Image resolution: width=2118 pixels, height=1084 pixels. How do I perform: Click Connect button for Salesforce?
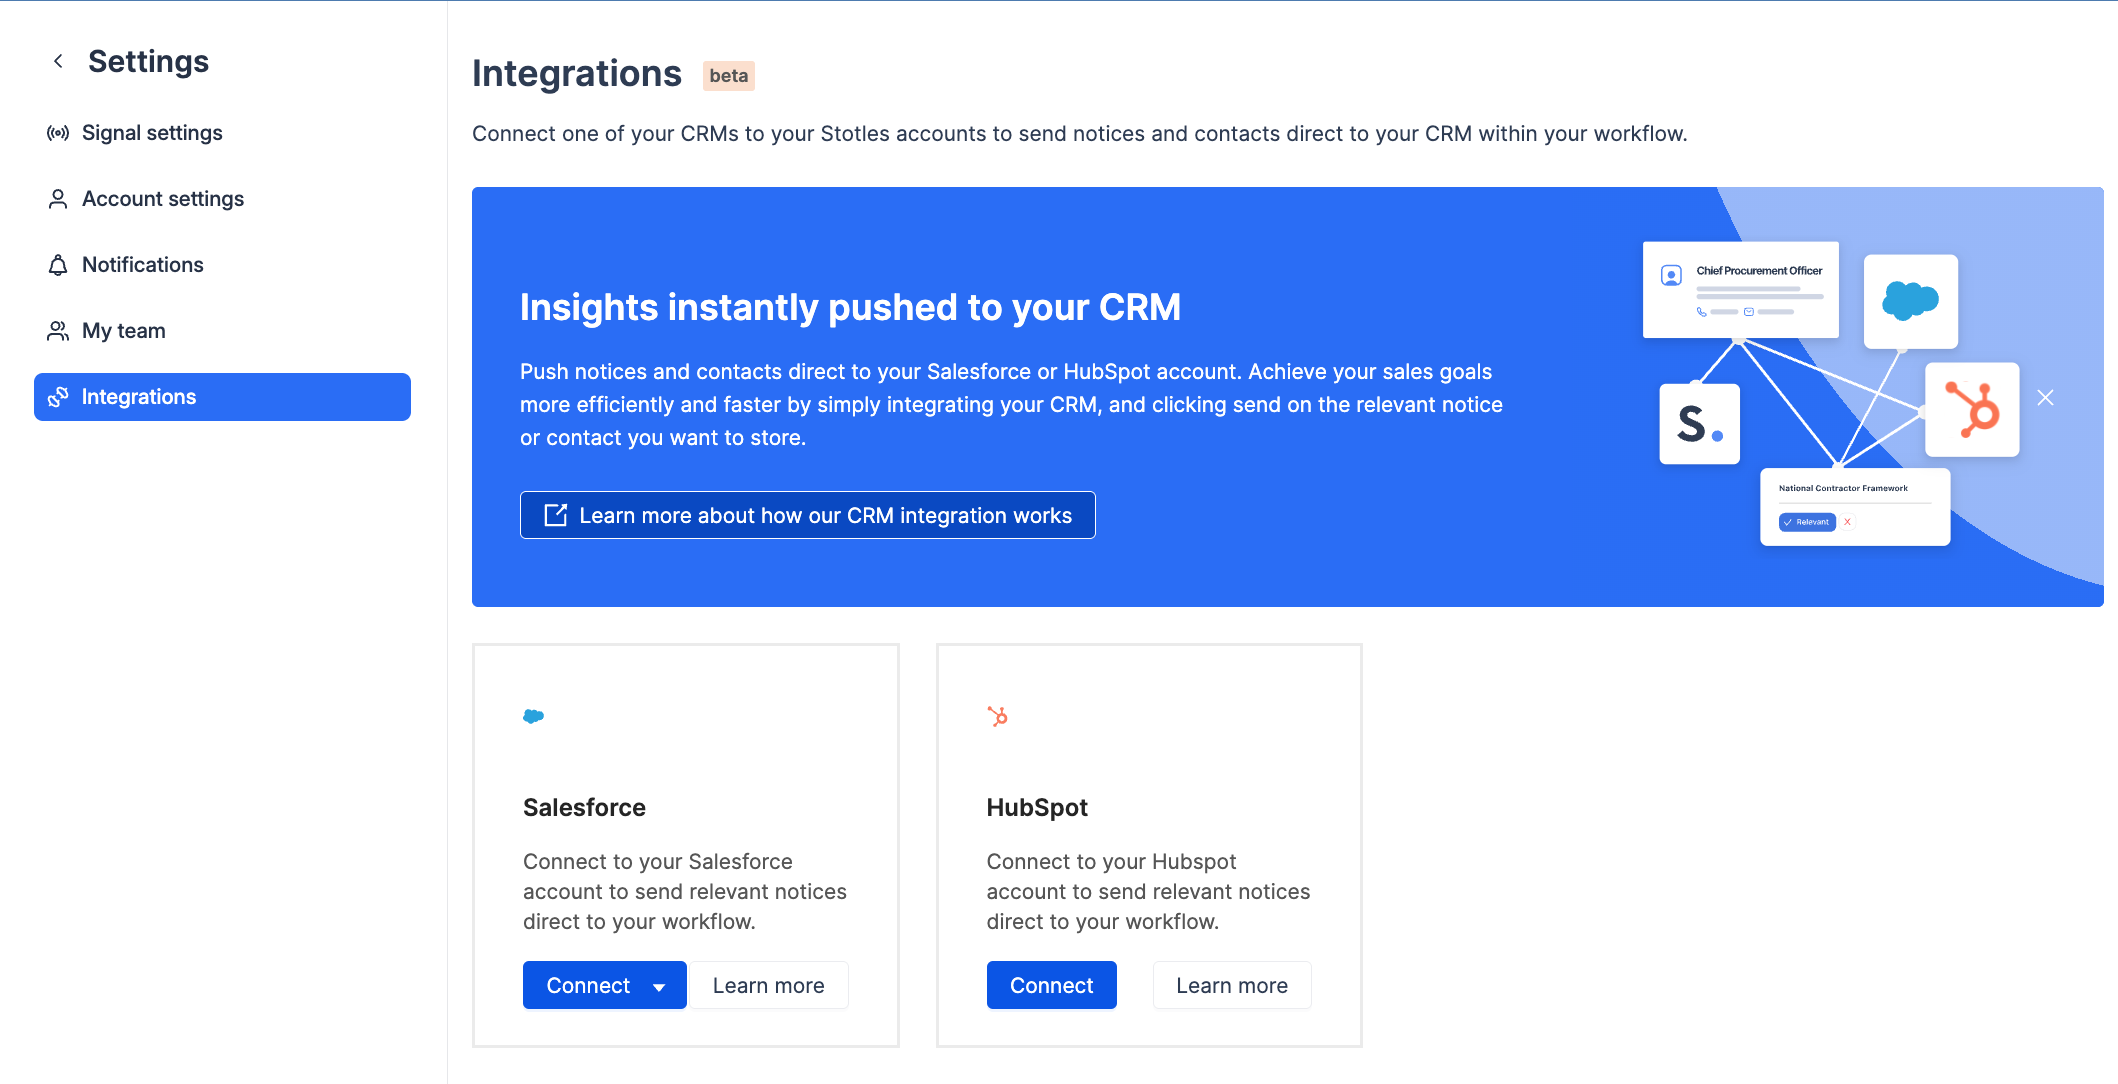pyautogui.click(x=587, y=985)
